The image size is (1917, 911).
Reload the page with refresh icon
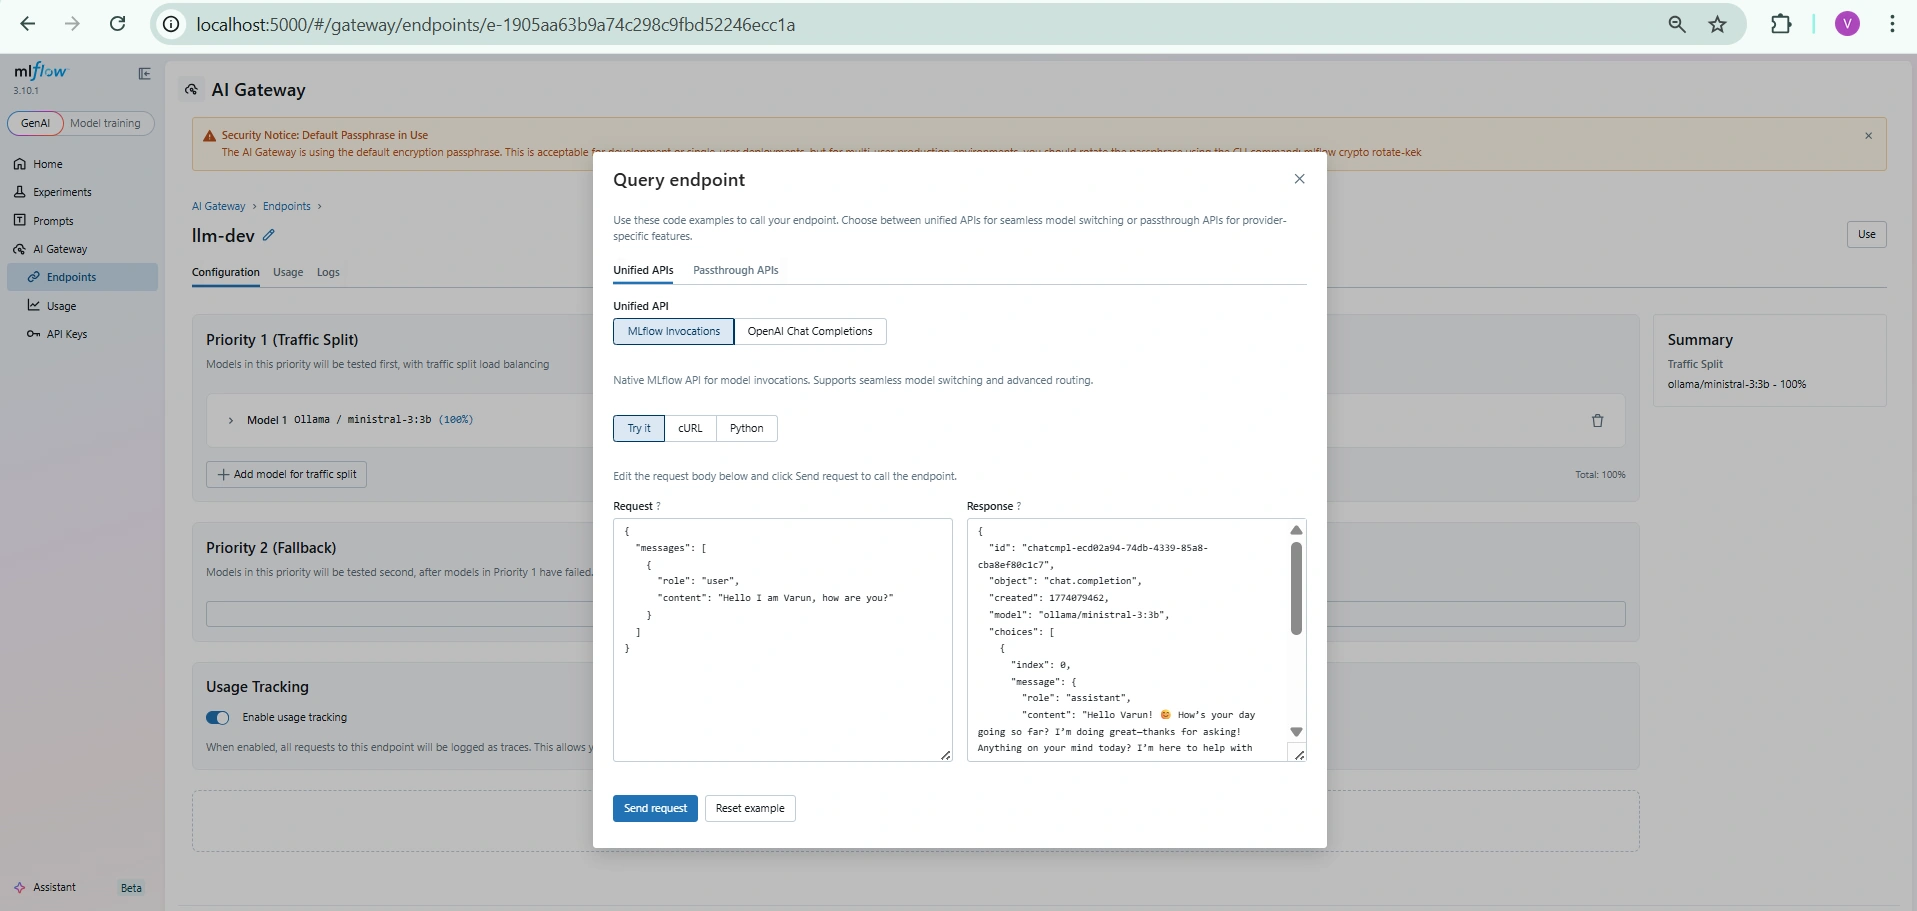pyautogui.click(x=117, y=24)
